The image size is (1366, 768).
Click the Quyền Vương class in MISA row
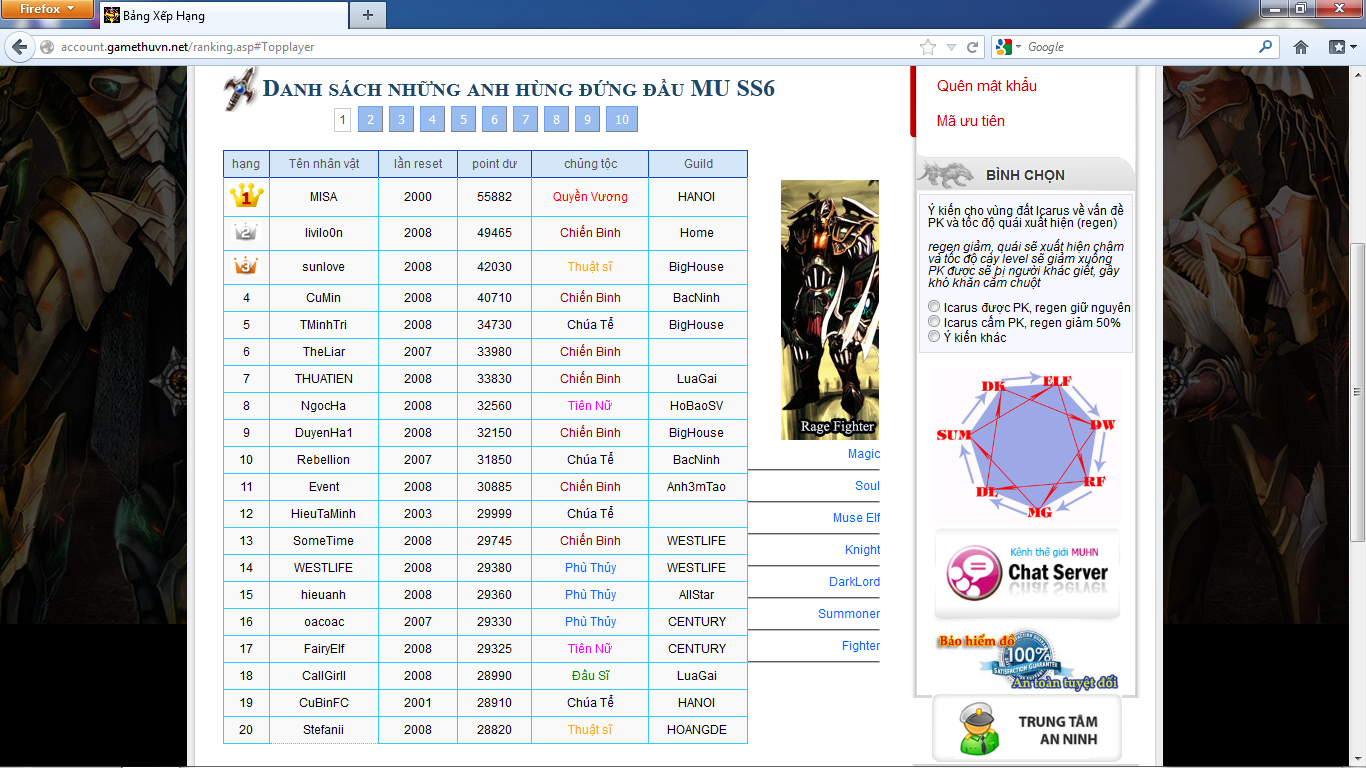590,197
